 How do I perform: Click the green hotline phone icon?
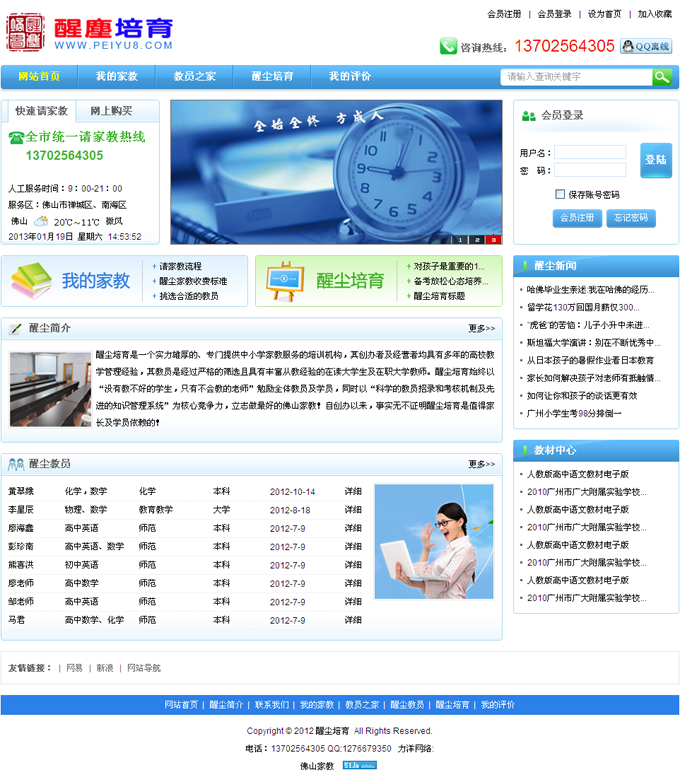point(447,46)
